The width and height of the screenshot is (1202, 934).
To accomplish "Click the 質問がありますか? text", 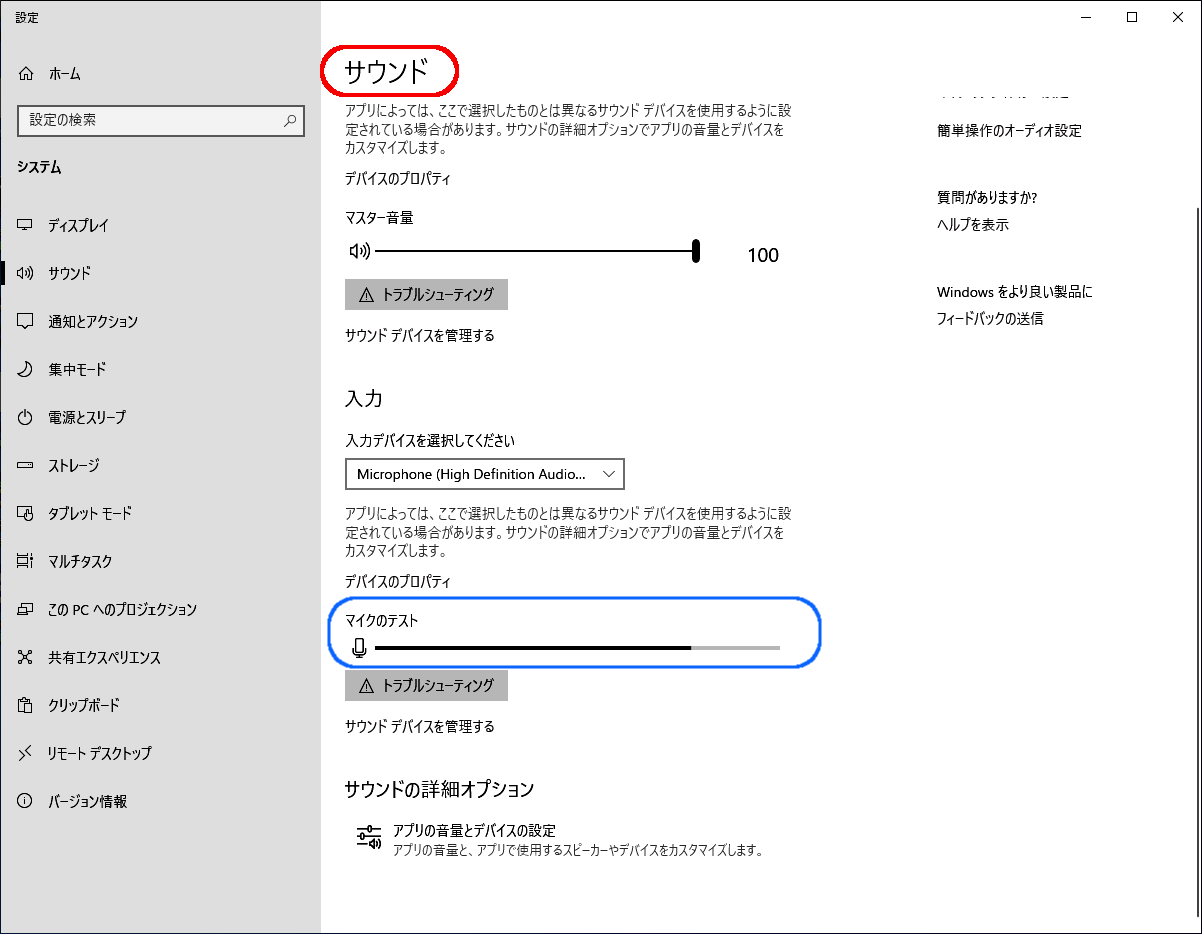I will click(987, 198).
